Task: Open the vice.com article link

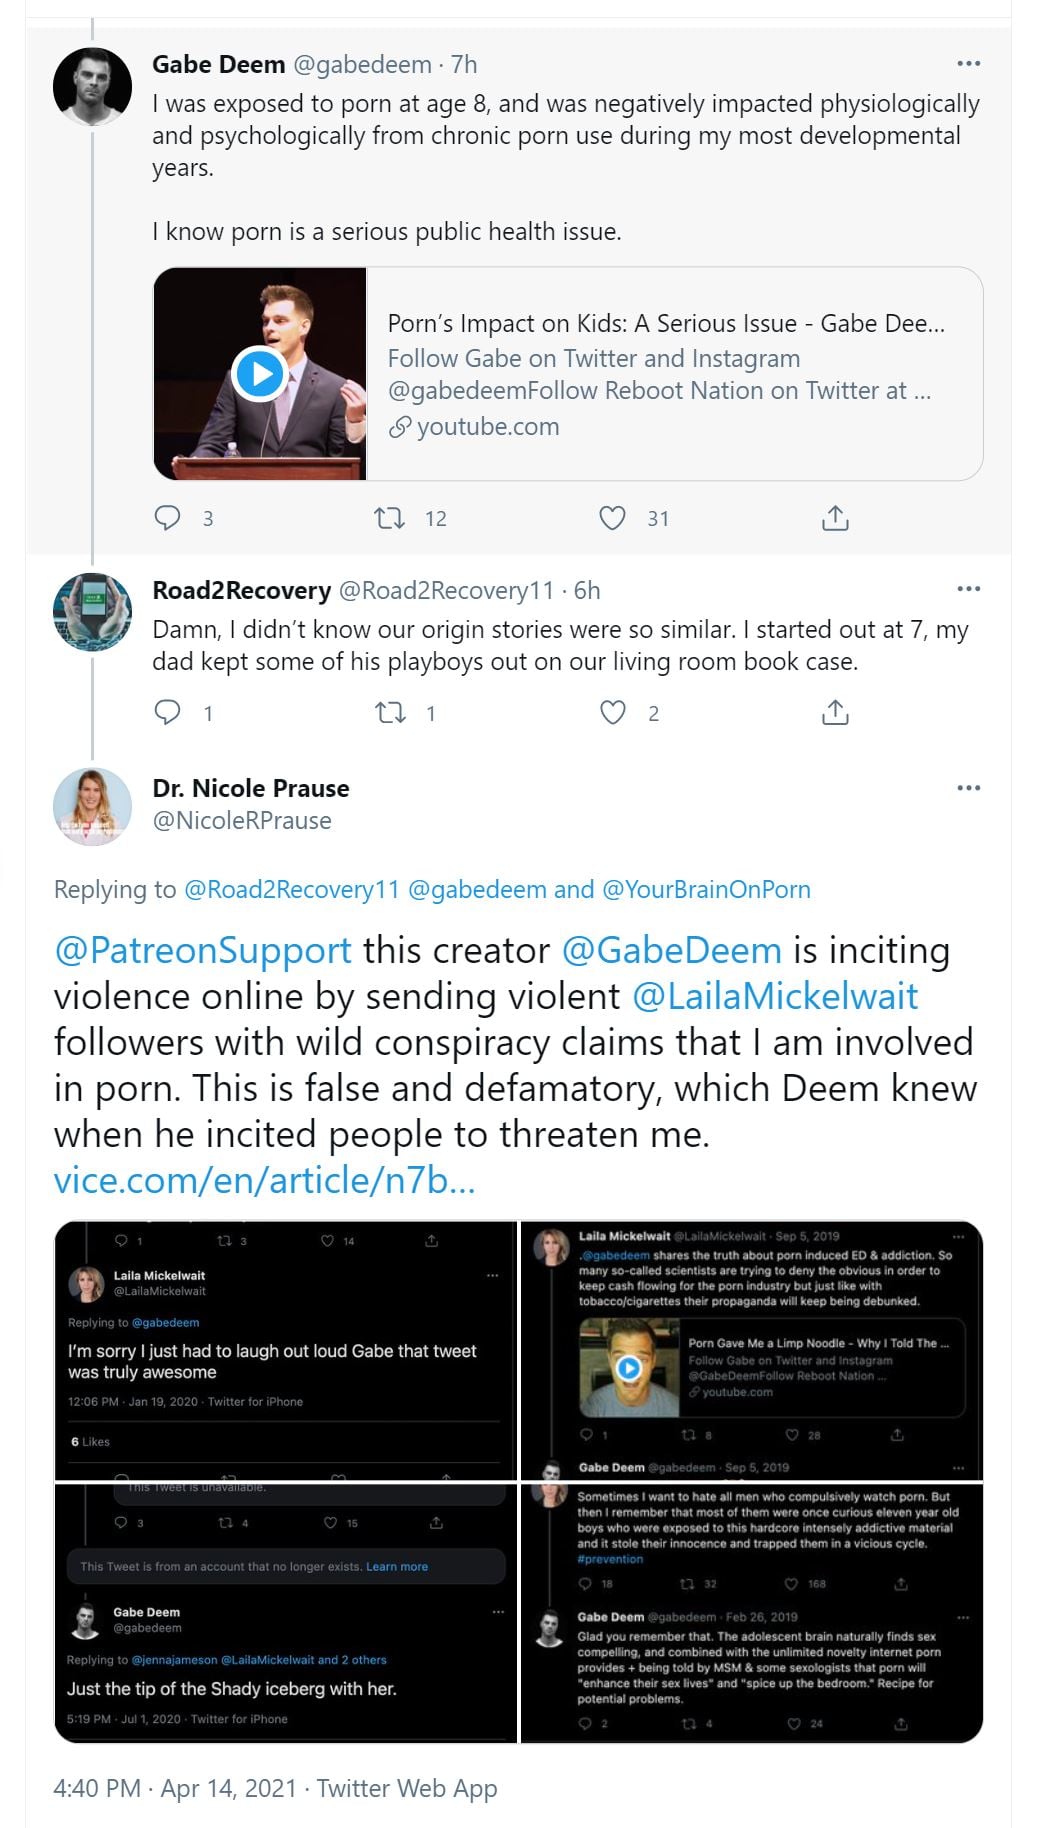Action: (264, 1181)
